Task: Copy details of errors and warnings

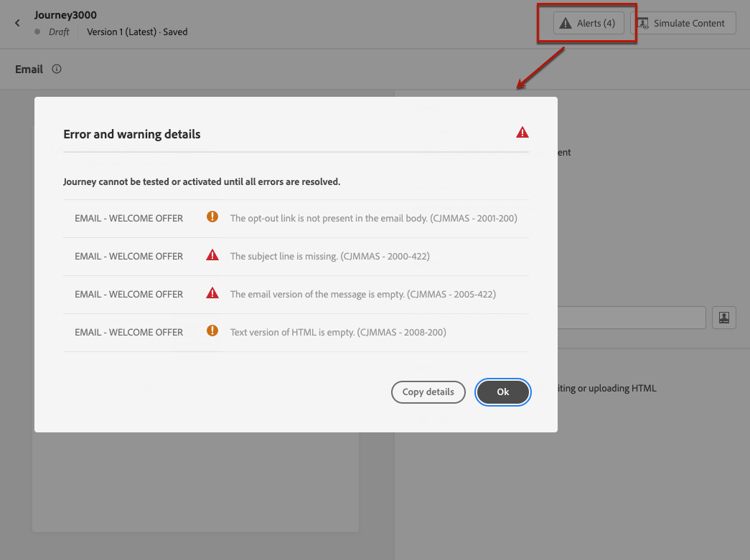Action: pyautogui.click(x=428, y=392)
